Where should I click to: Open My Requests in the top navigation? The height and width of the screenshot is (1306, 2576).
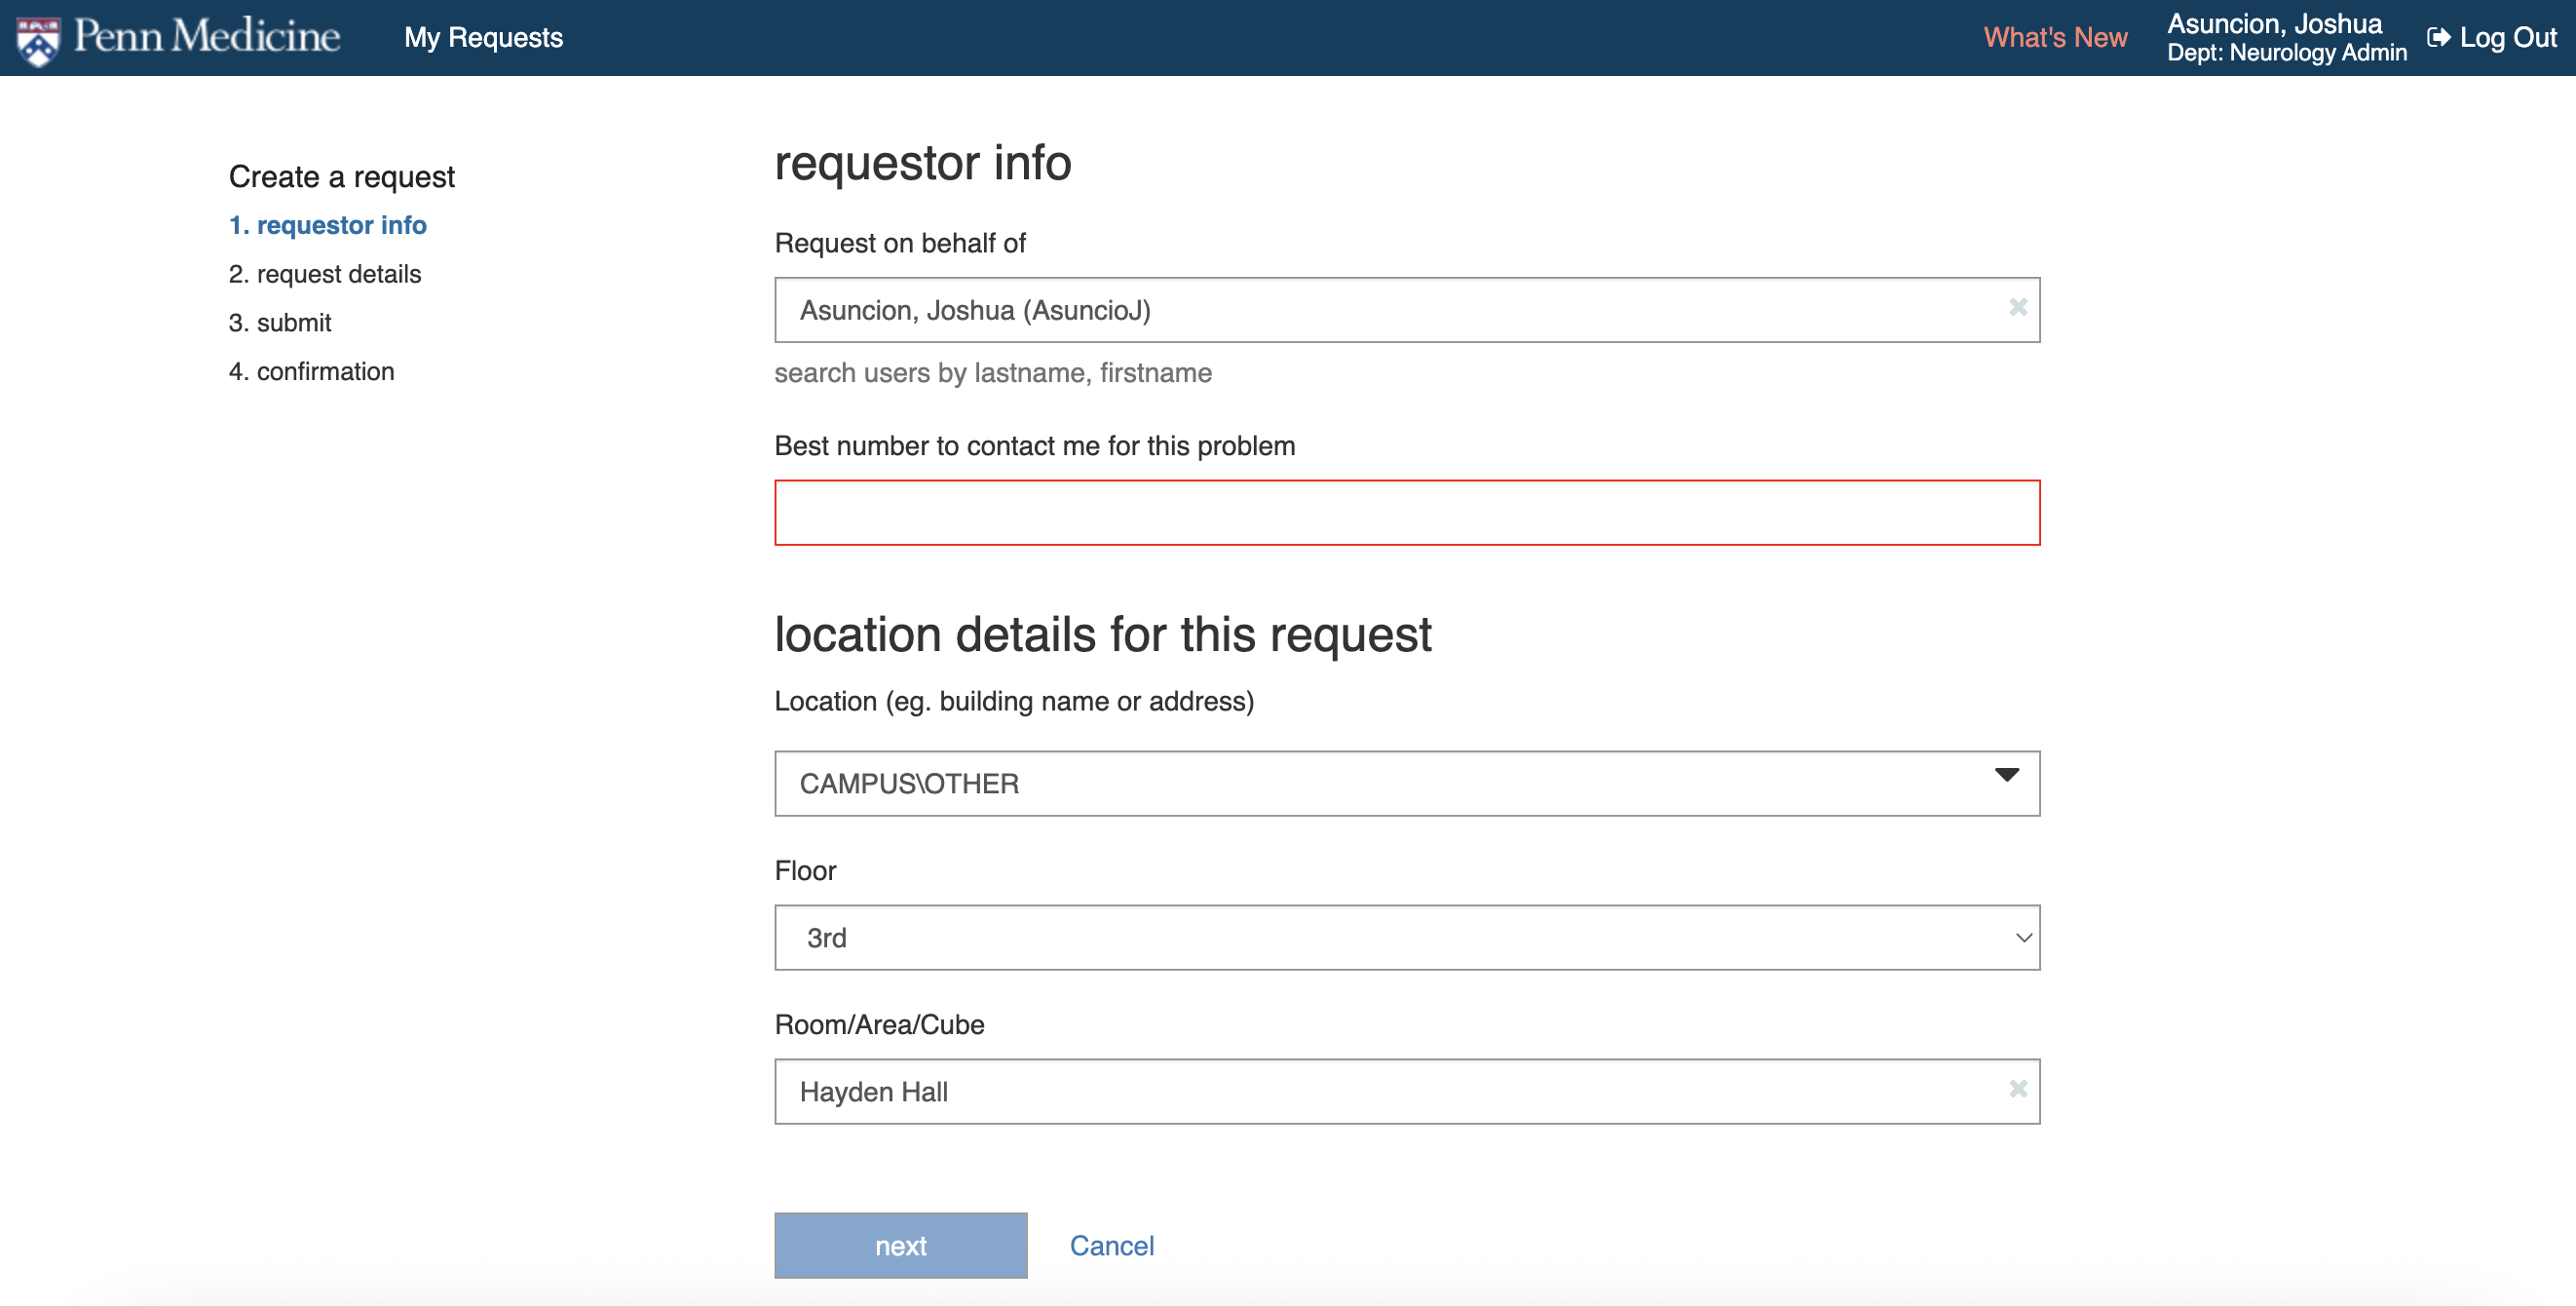tap(483, 38)
